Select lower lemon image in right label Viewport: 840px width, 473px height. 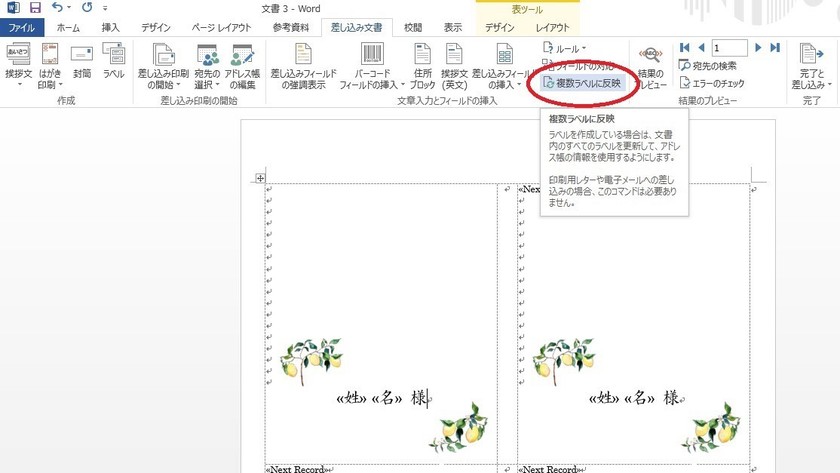(x=711, y=427)
